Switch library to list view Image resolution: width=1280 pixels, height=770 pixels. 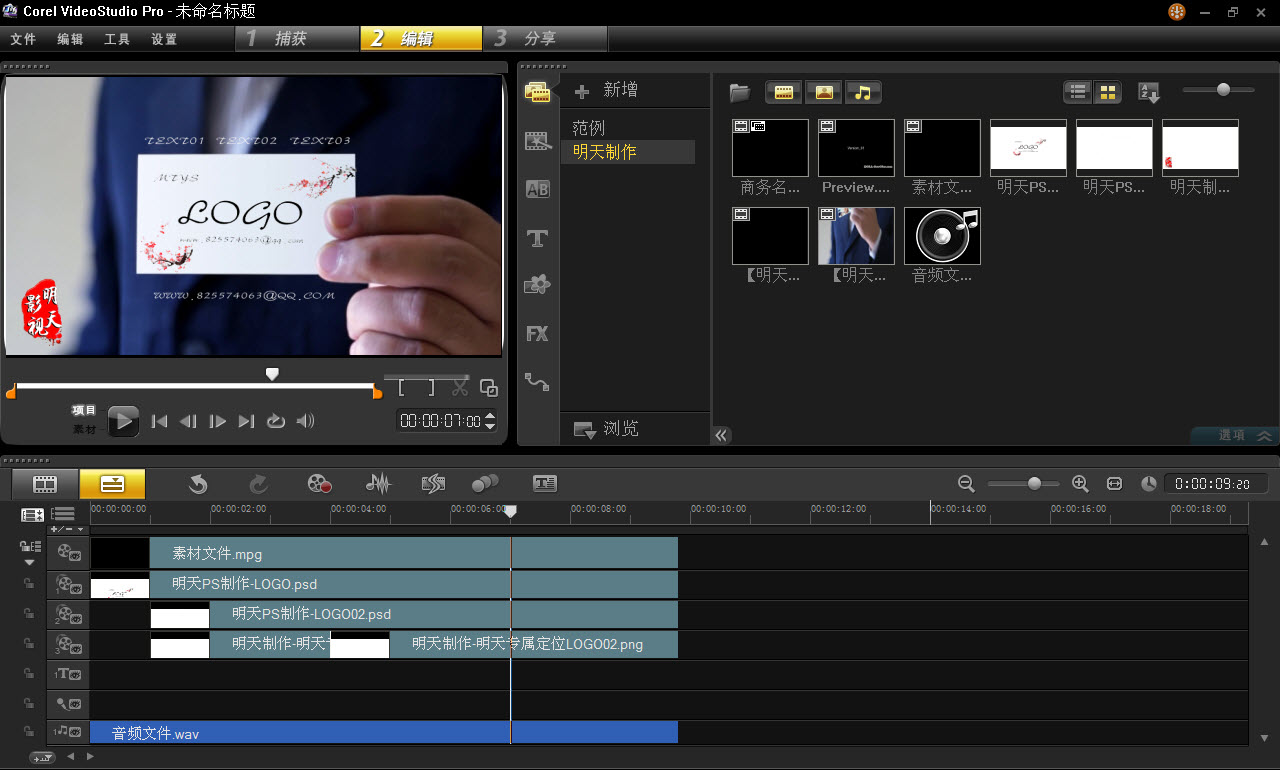click(x=1078, y=93)
